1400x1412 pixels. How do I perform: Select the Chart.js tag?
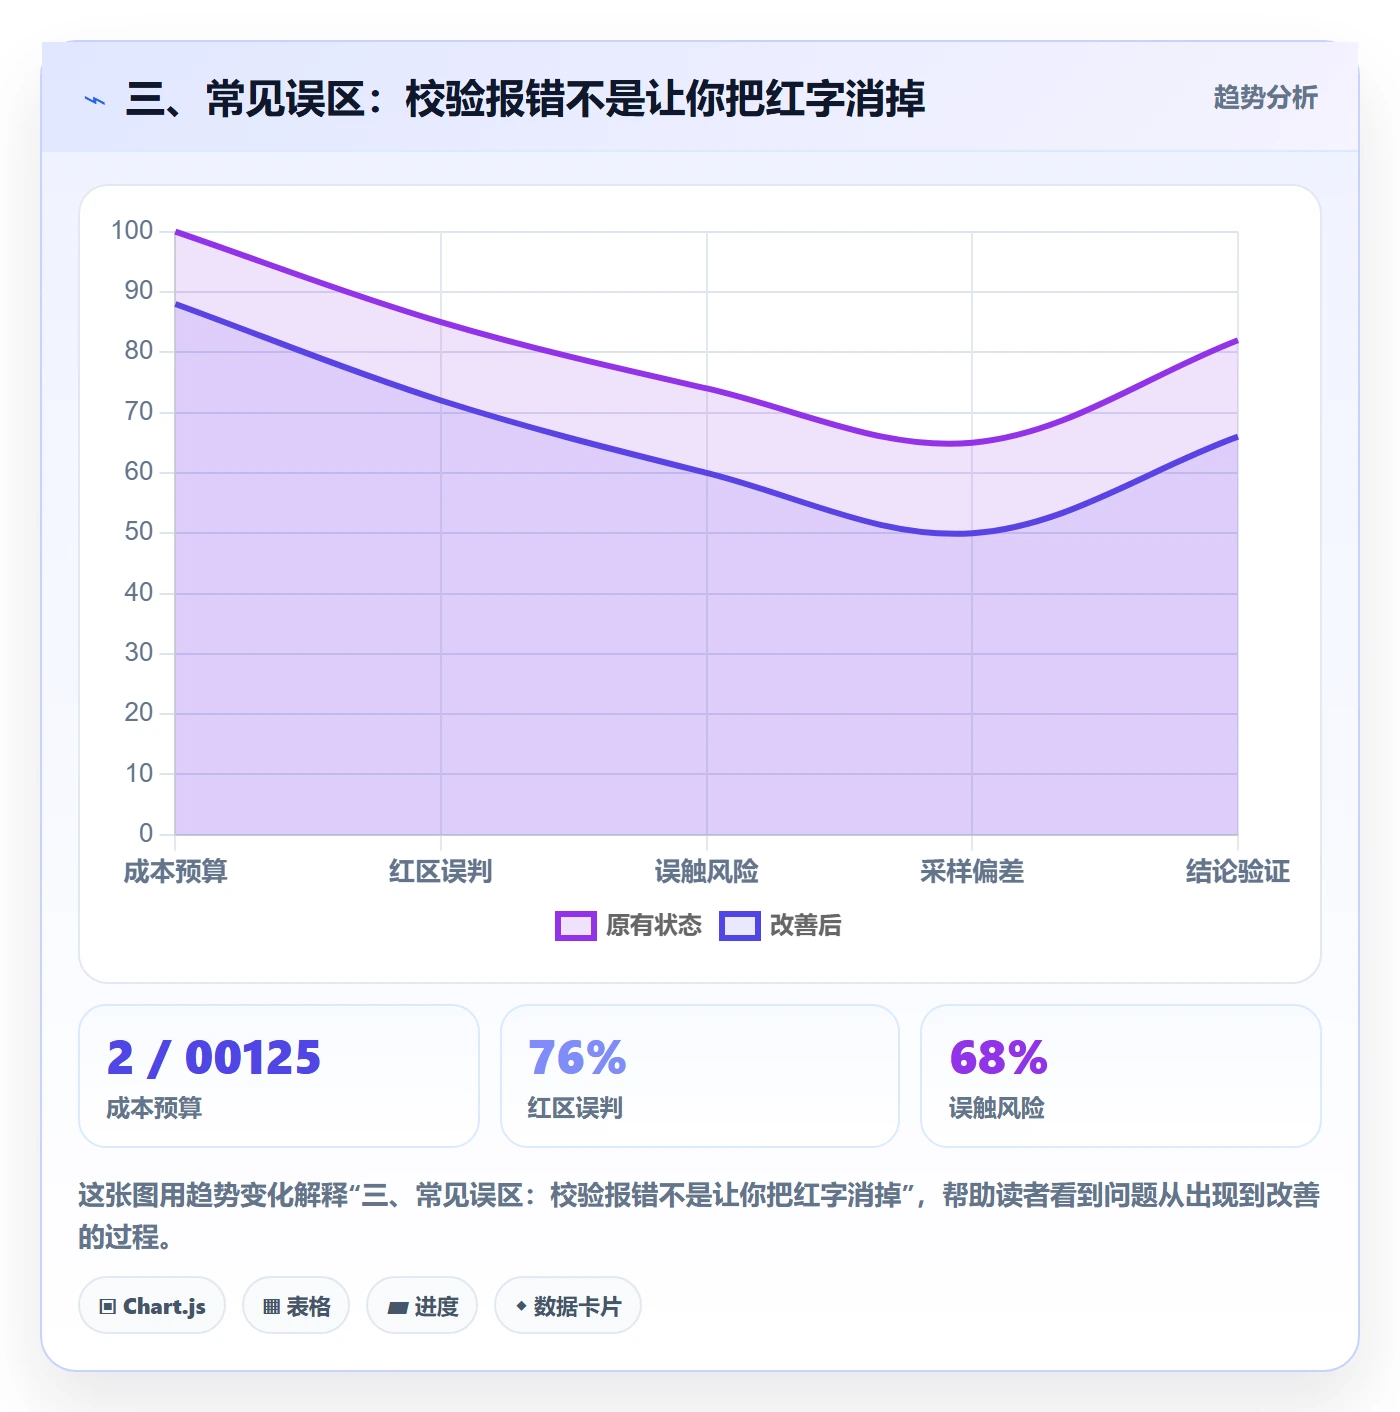152,1306
